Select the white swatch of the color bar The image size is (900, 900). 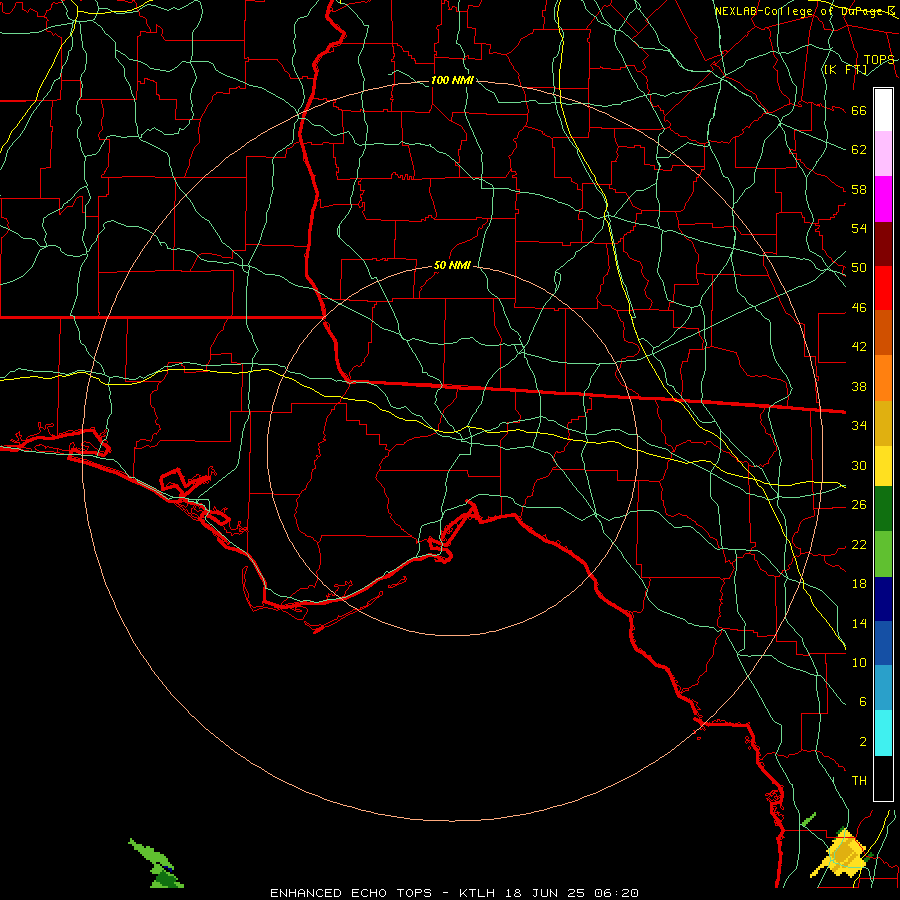pyautogui.click(x=883, y=110)
